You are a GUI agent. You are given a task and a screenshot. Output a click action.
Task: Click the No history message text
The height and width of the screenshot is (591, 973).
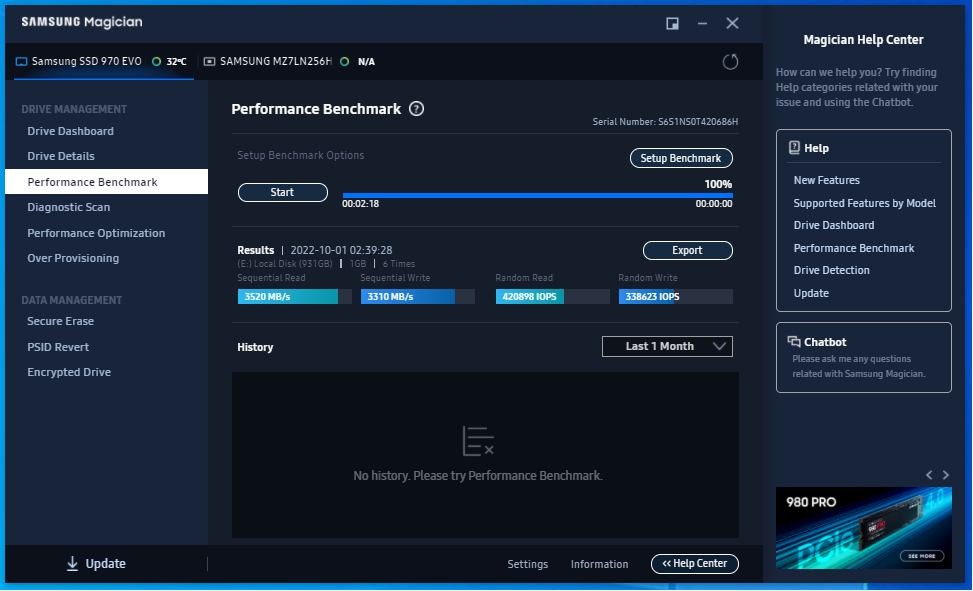pos(478,476)
